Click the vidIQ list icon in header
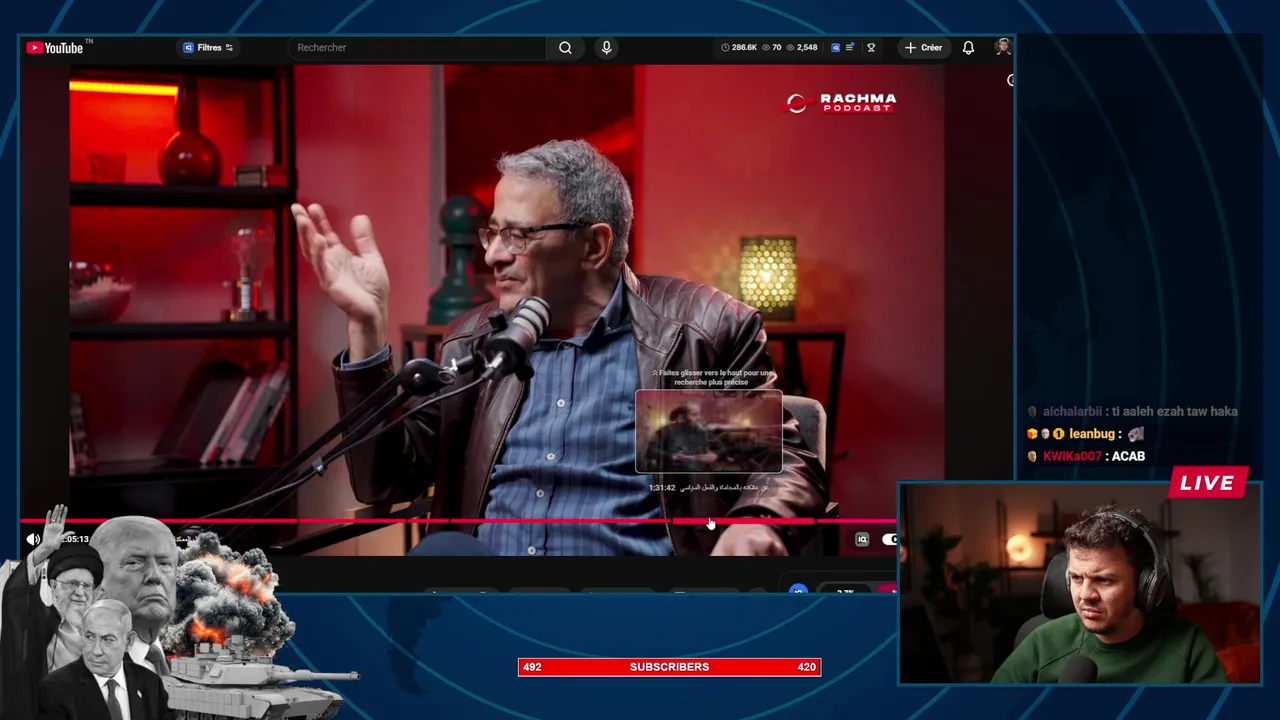This screenshot has width=1280, height=720. click(x=849, y=47)
